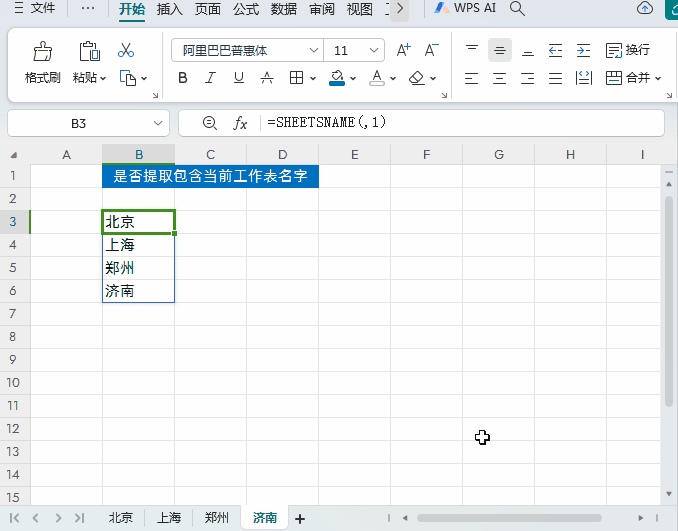Open clear options dropdown arrow

433,79
